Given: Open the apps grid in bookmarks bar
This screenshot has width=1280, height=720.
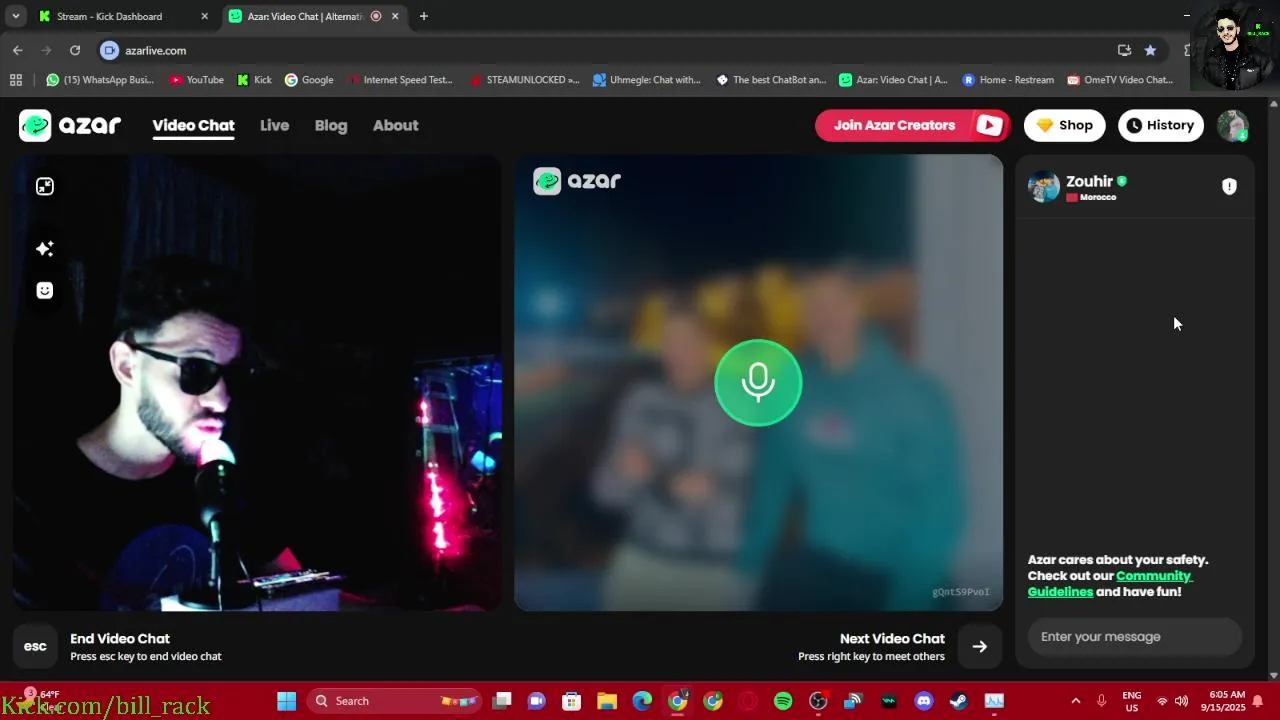Looking at the screenshot, I should pyautogui.click(x=15, y=80).
